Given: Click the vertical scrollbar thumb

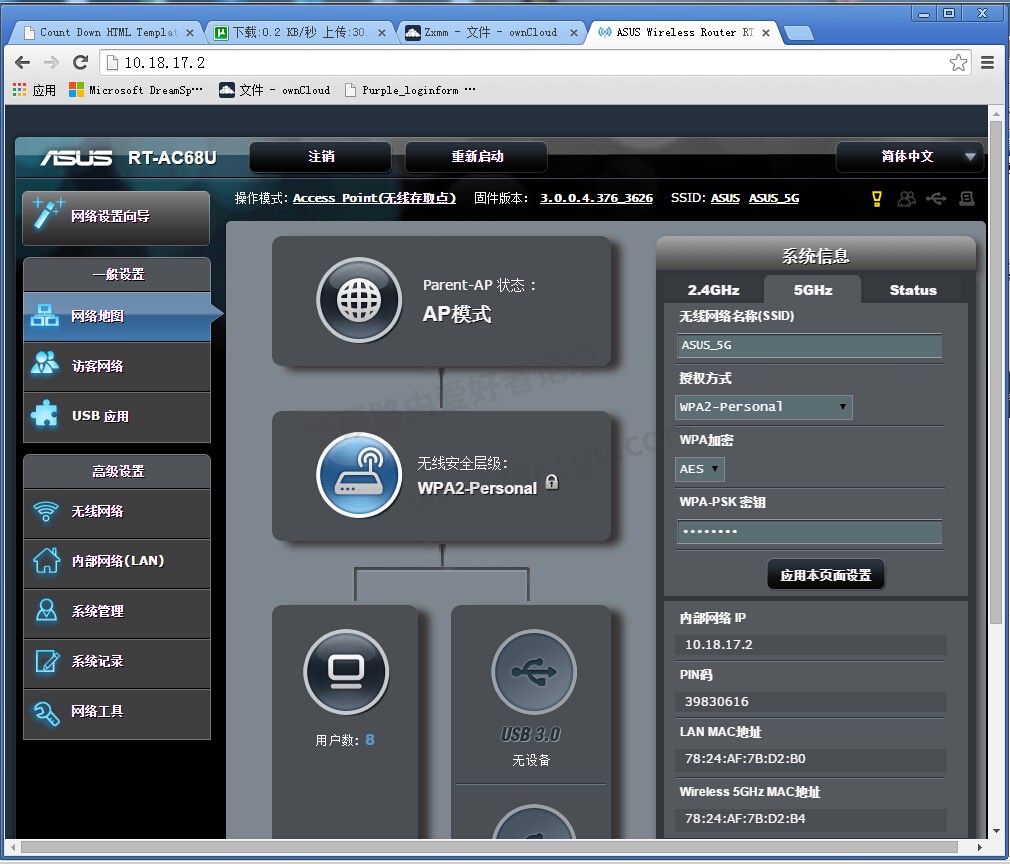Looking at the screenshot, I should [x=996, y=372].
